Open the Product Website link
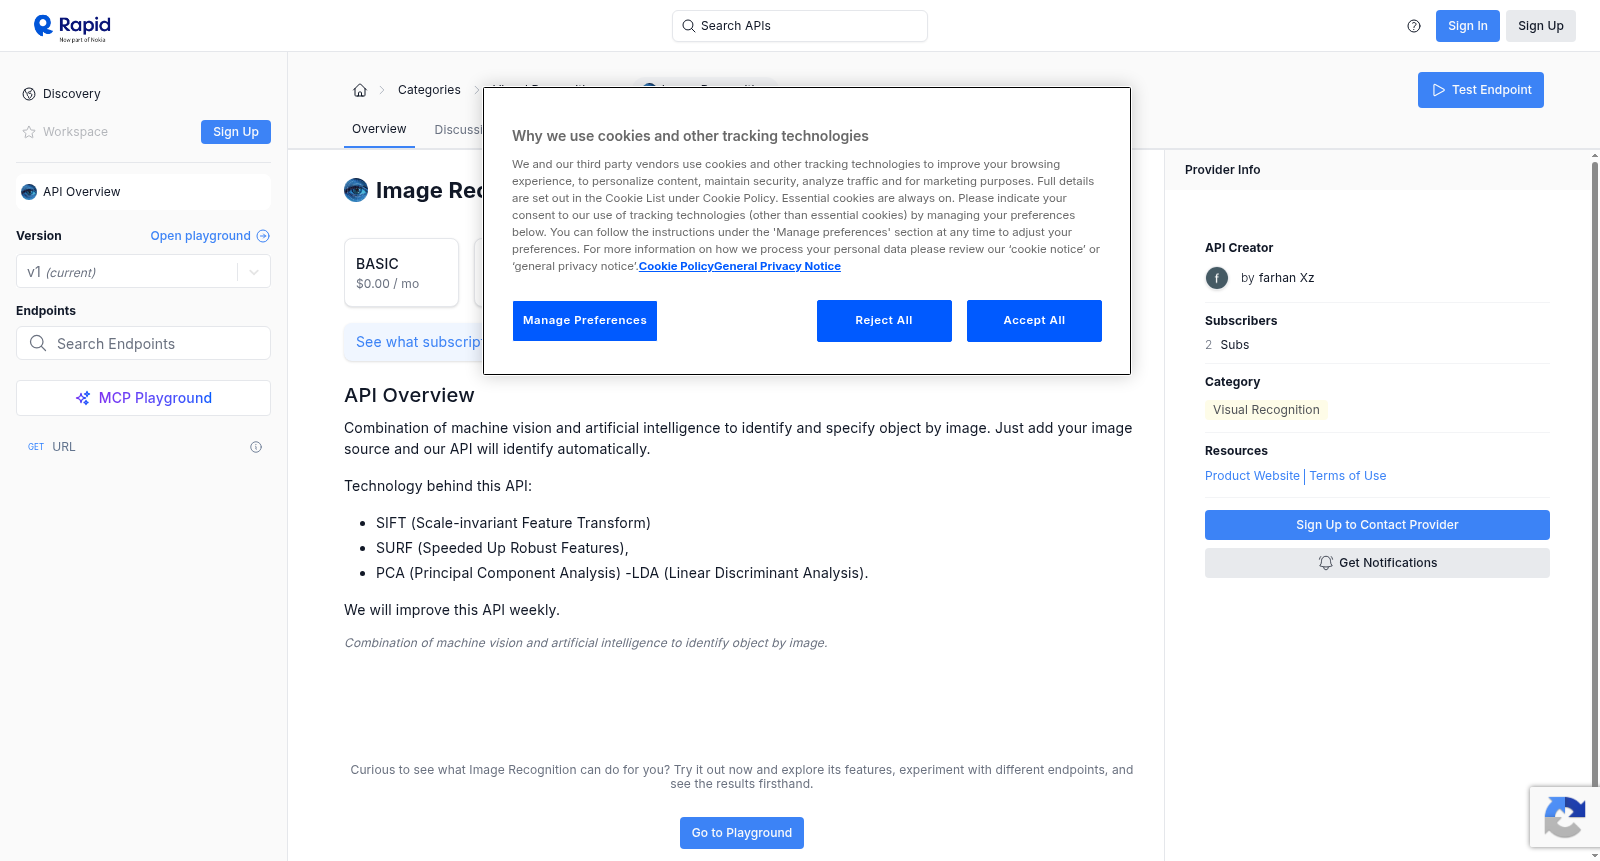 [1252, 476]
